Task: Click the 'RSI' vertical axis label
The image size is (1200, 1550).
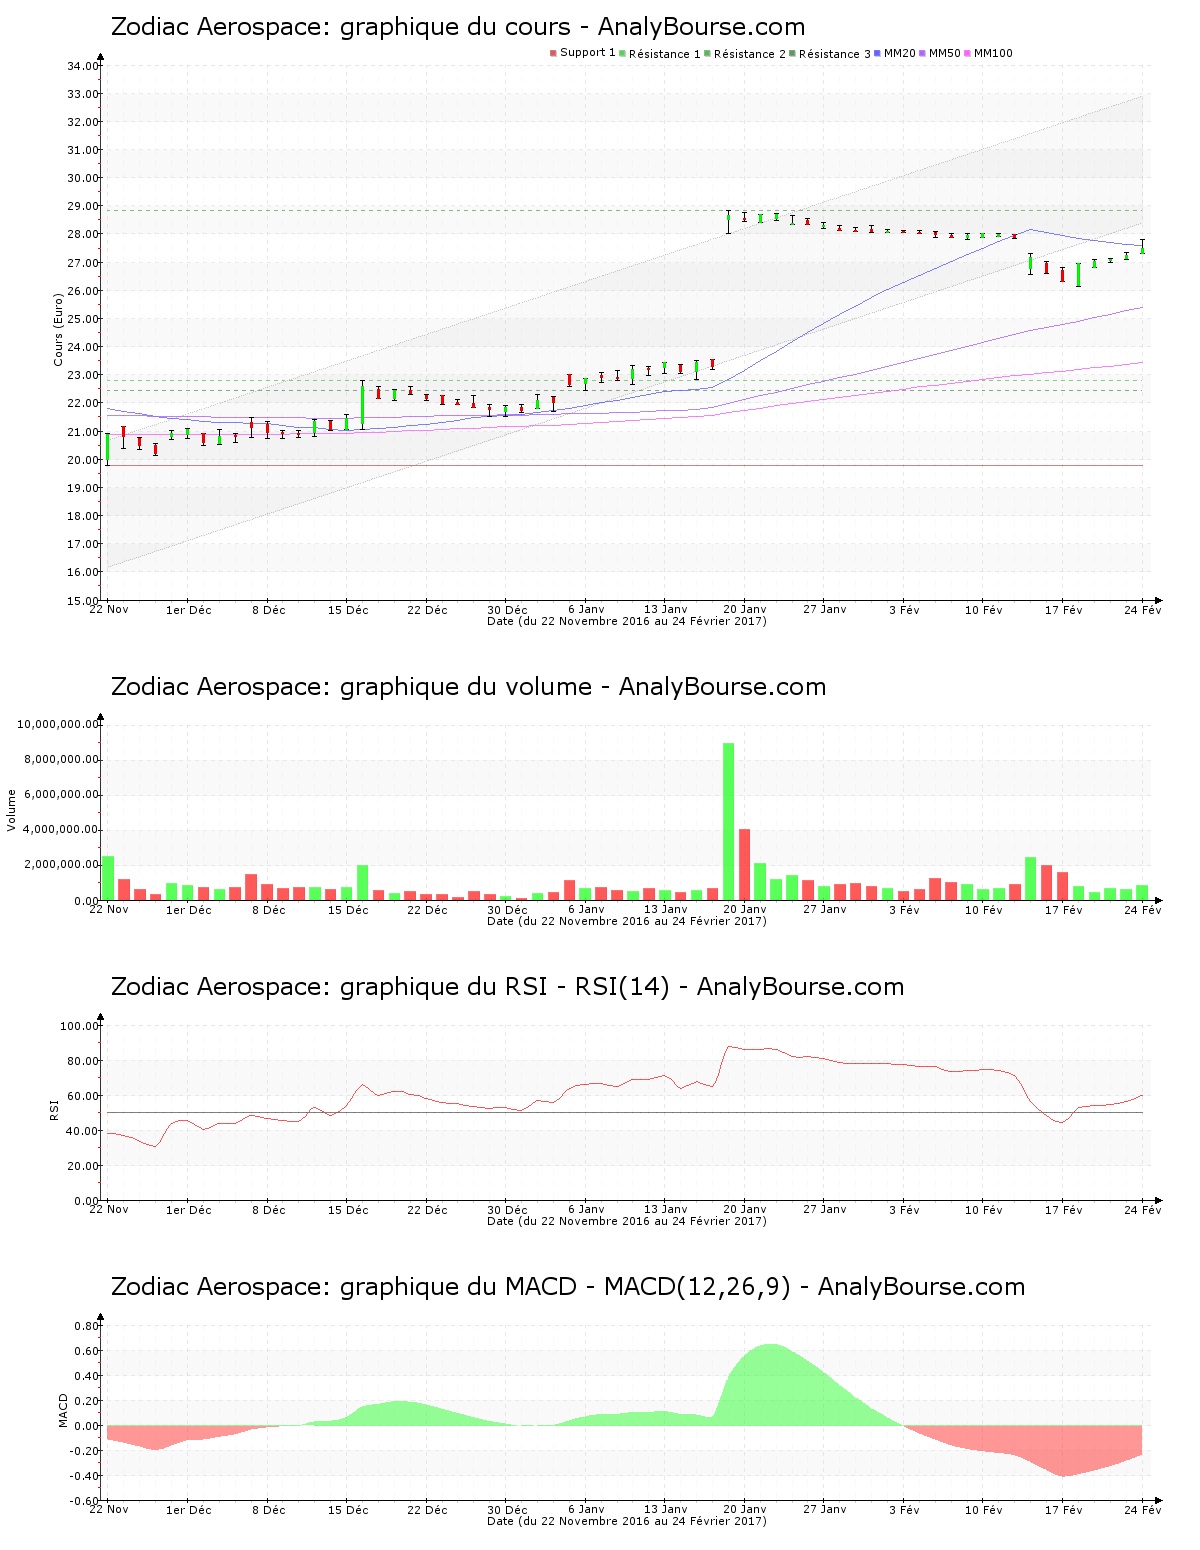Action: coord(54,1109)
